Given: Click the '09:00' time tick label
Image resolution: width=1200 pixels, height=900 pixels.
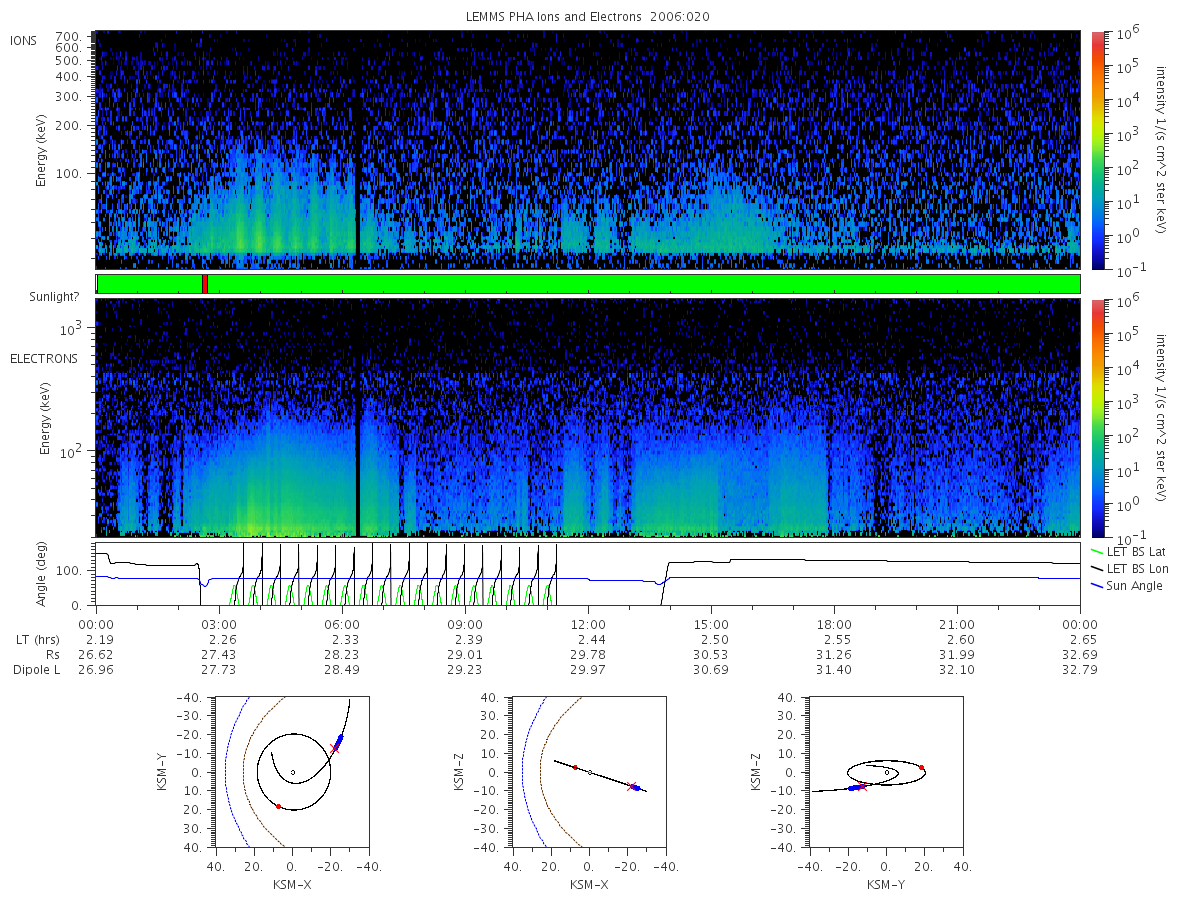Looking at the screenshot, I should [465, 624].
